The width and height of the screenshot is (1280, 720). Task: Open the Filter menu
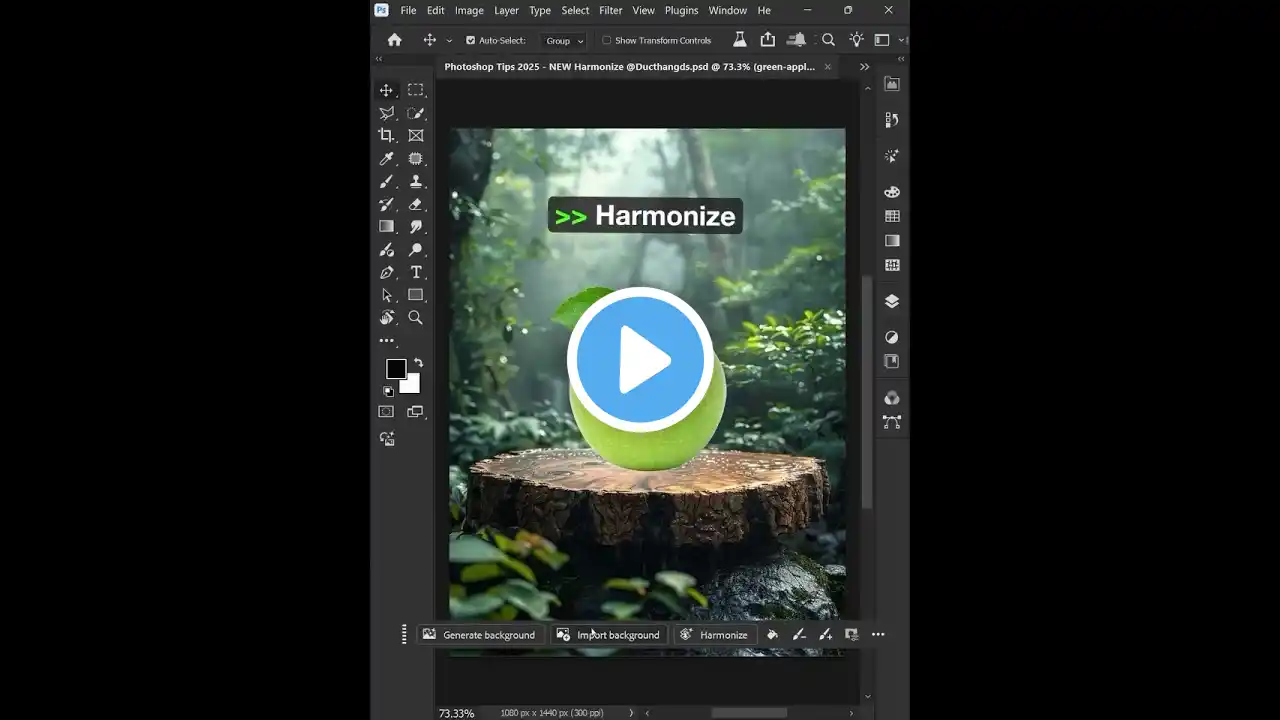click(610, 10)
